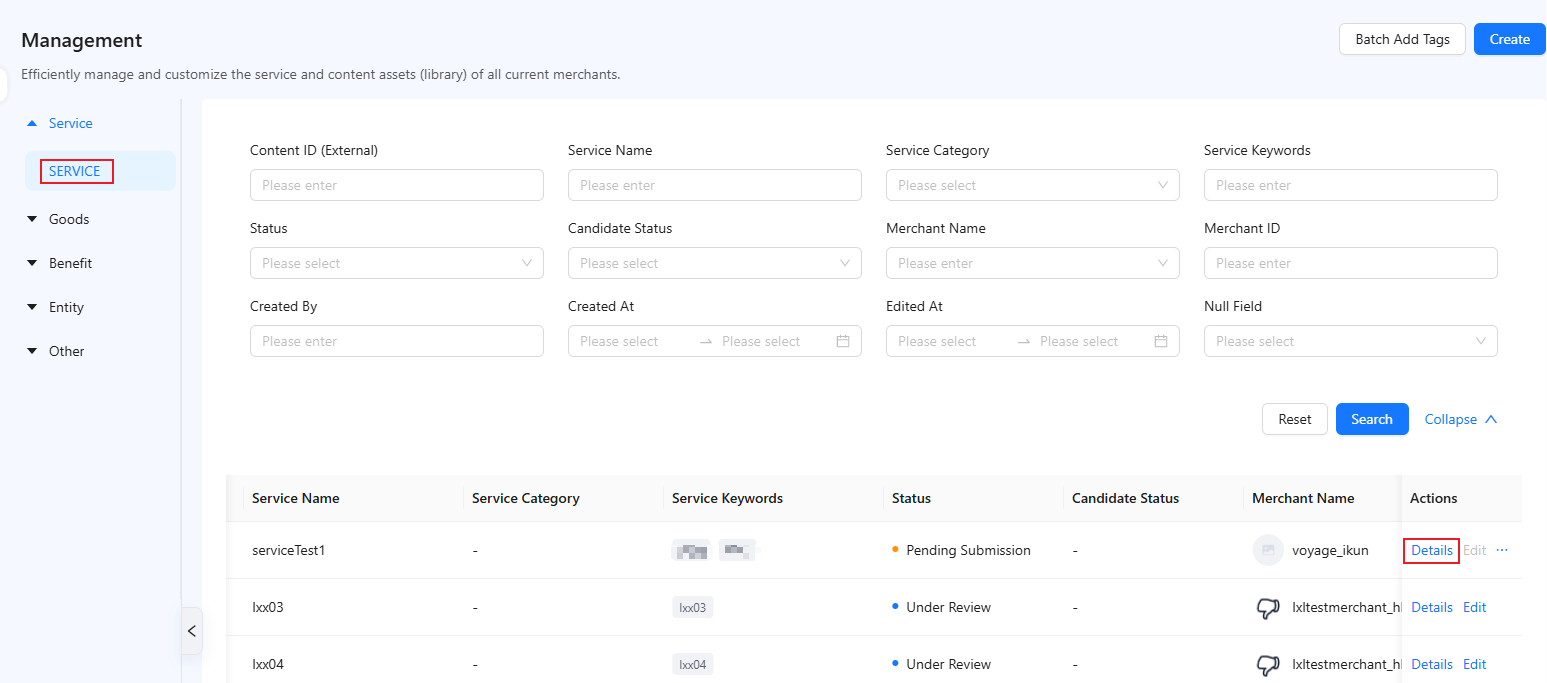Click the calendar icon in Created At
The image size is (1547, 683).
(x=843, y=341)
